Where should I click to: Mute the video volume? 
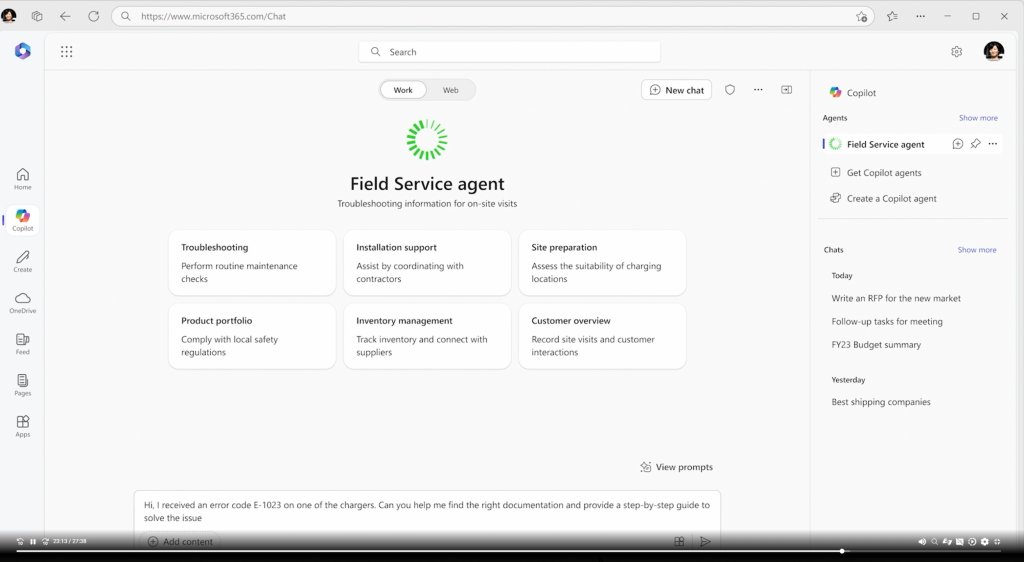[x=922, y=541]
